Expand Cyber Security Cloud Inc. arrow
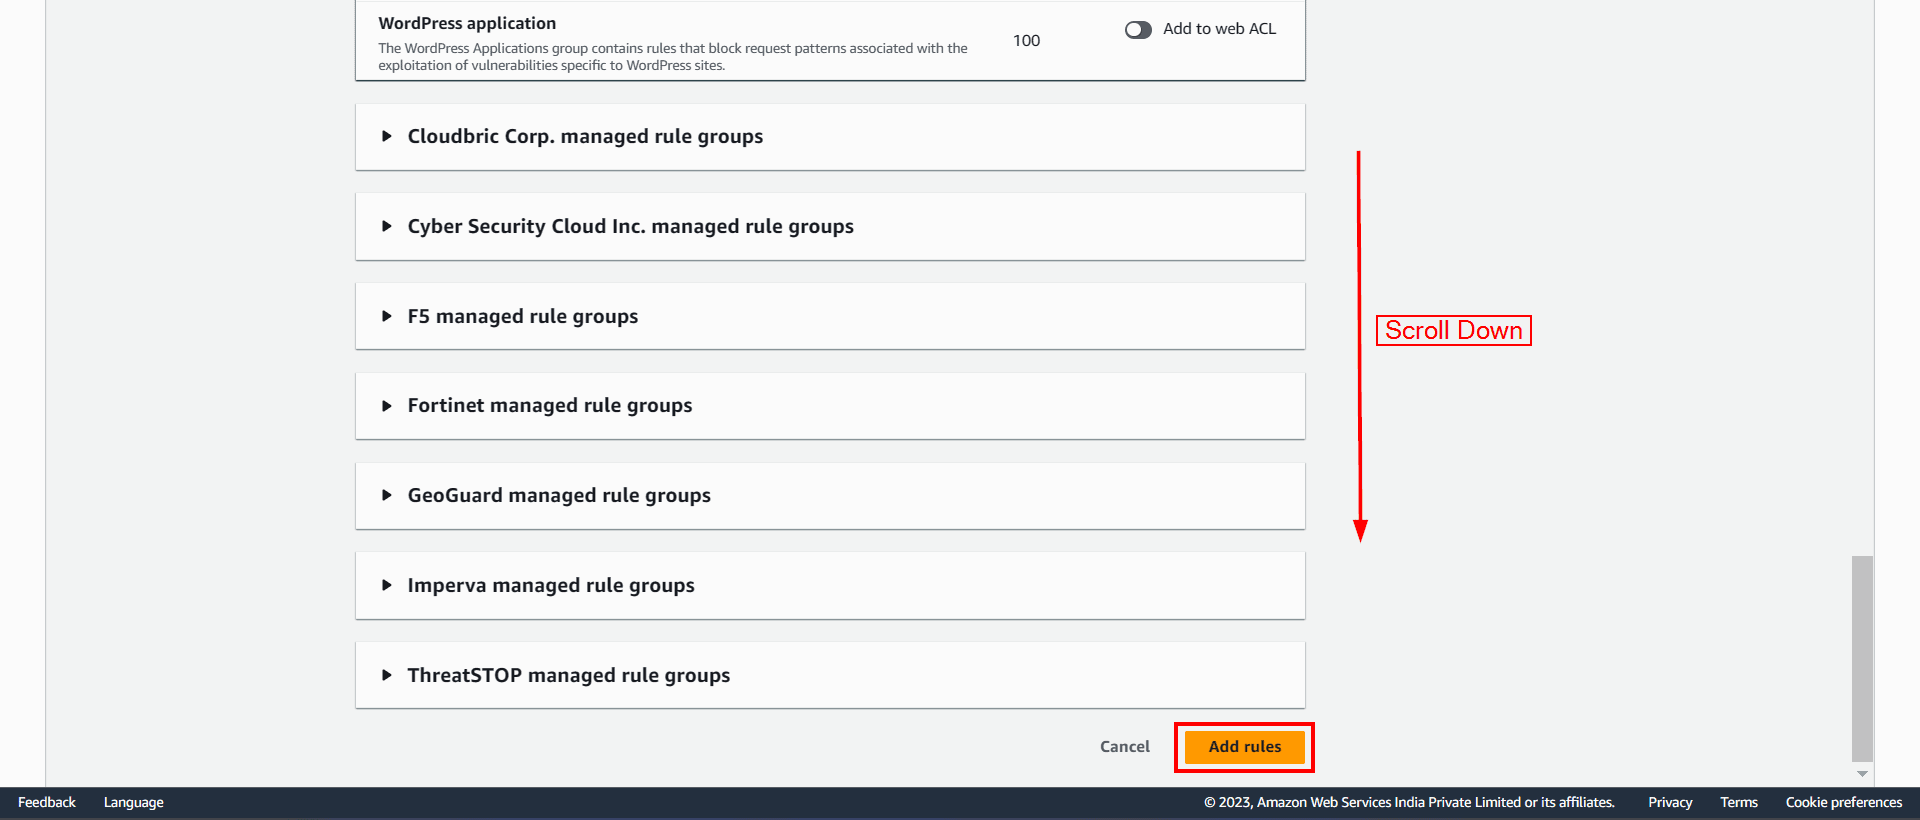Image resolution: width=1920 pixels, height=820 pixels. (x=386, y=227)
